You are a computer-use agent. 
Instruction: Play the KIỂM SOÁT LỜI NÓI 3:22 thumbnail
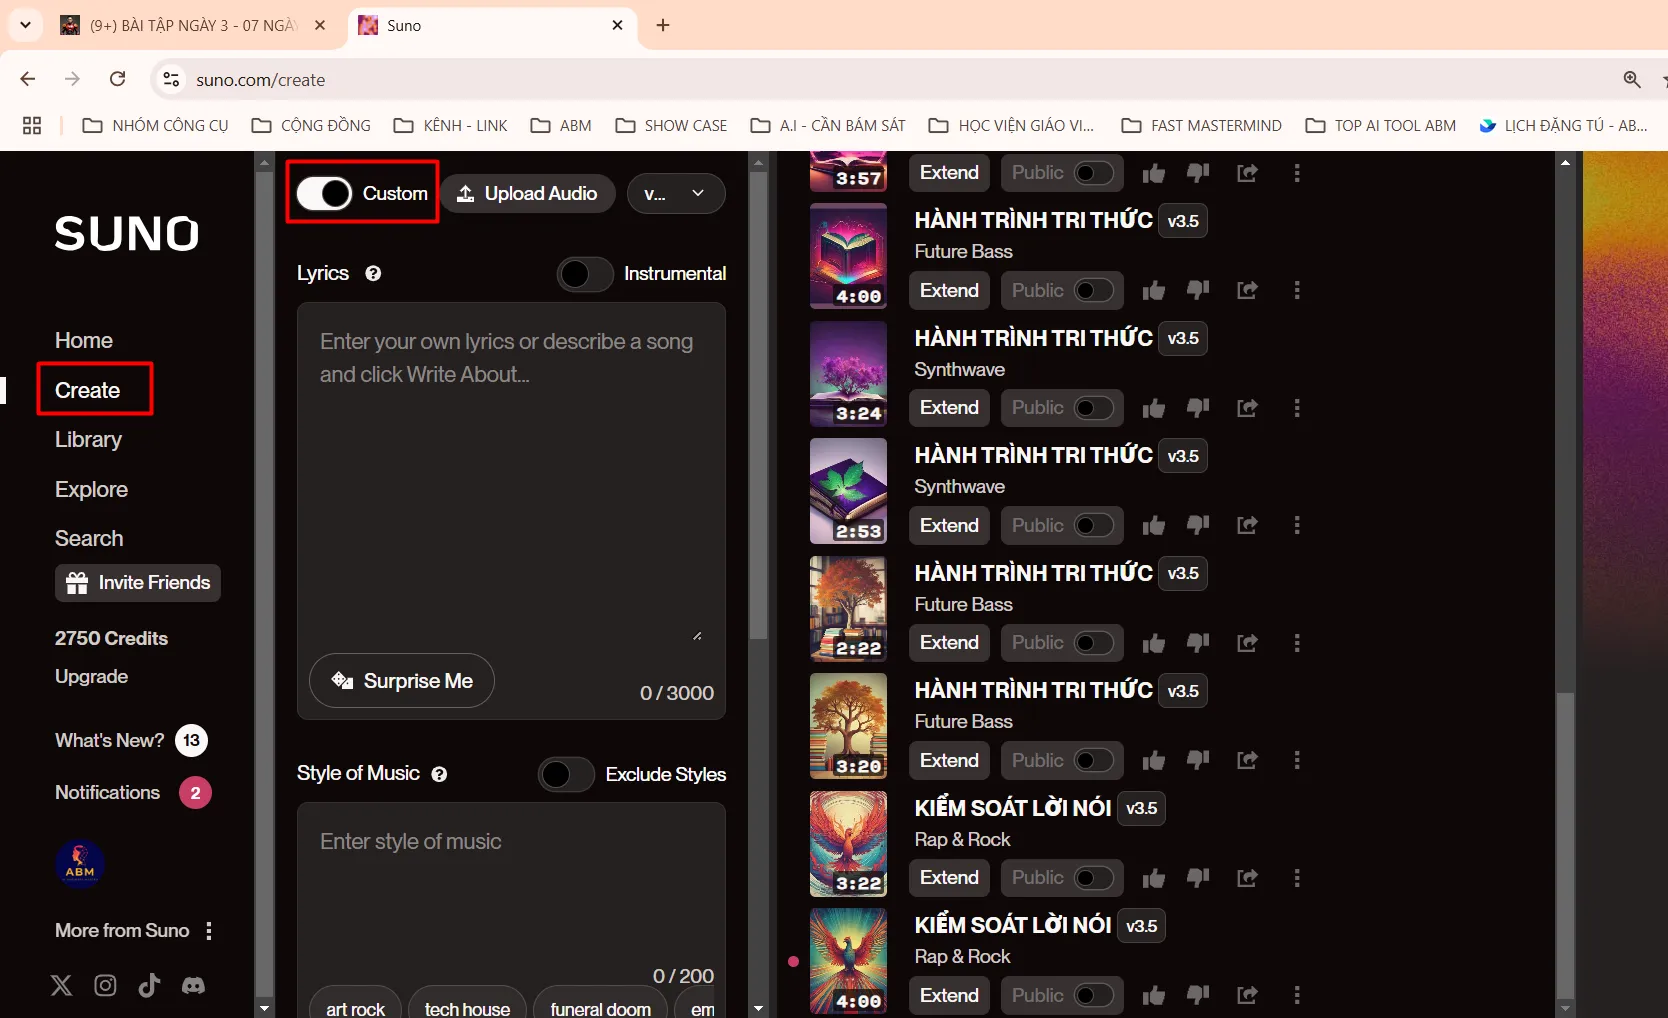(848, 844)
